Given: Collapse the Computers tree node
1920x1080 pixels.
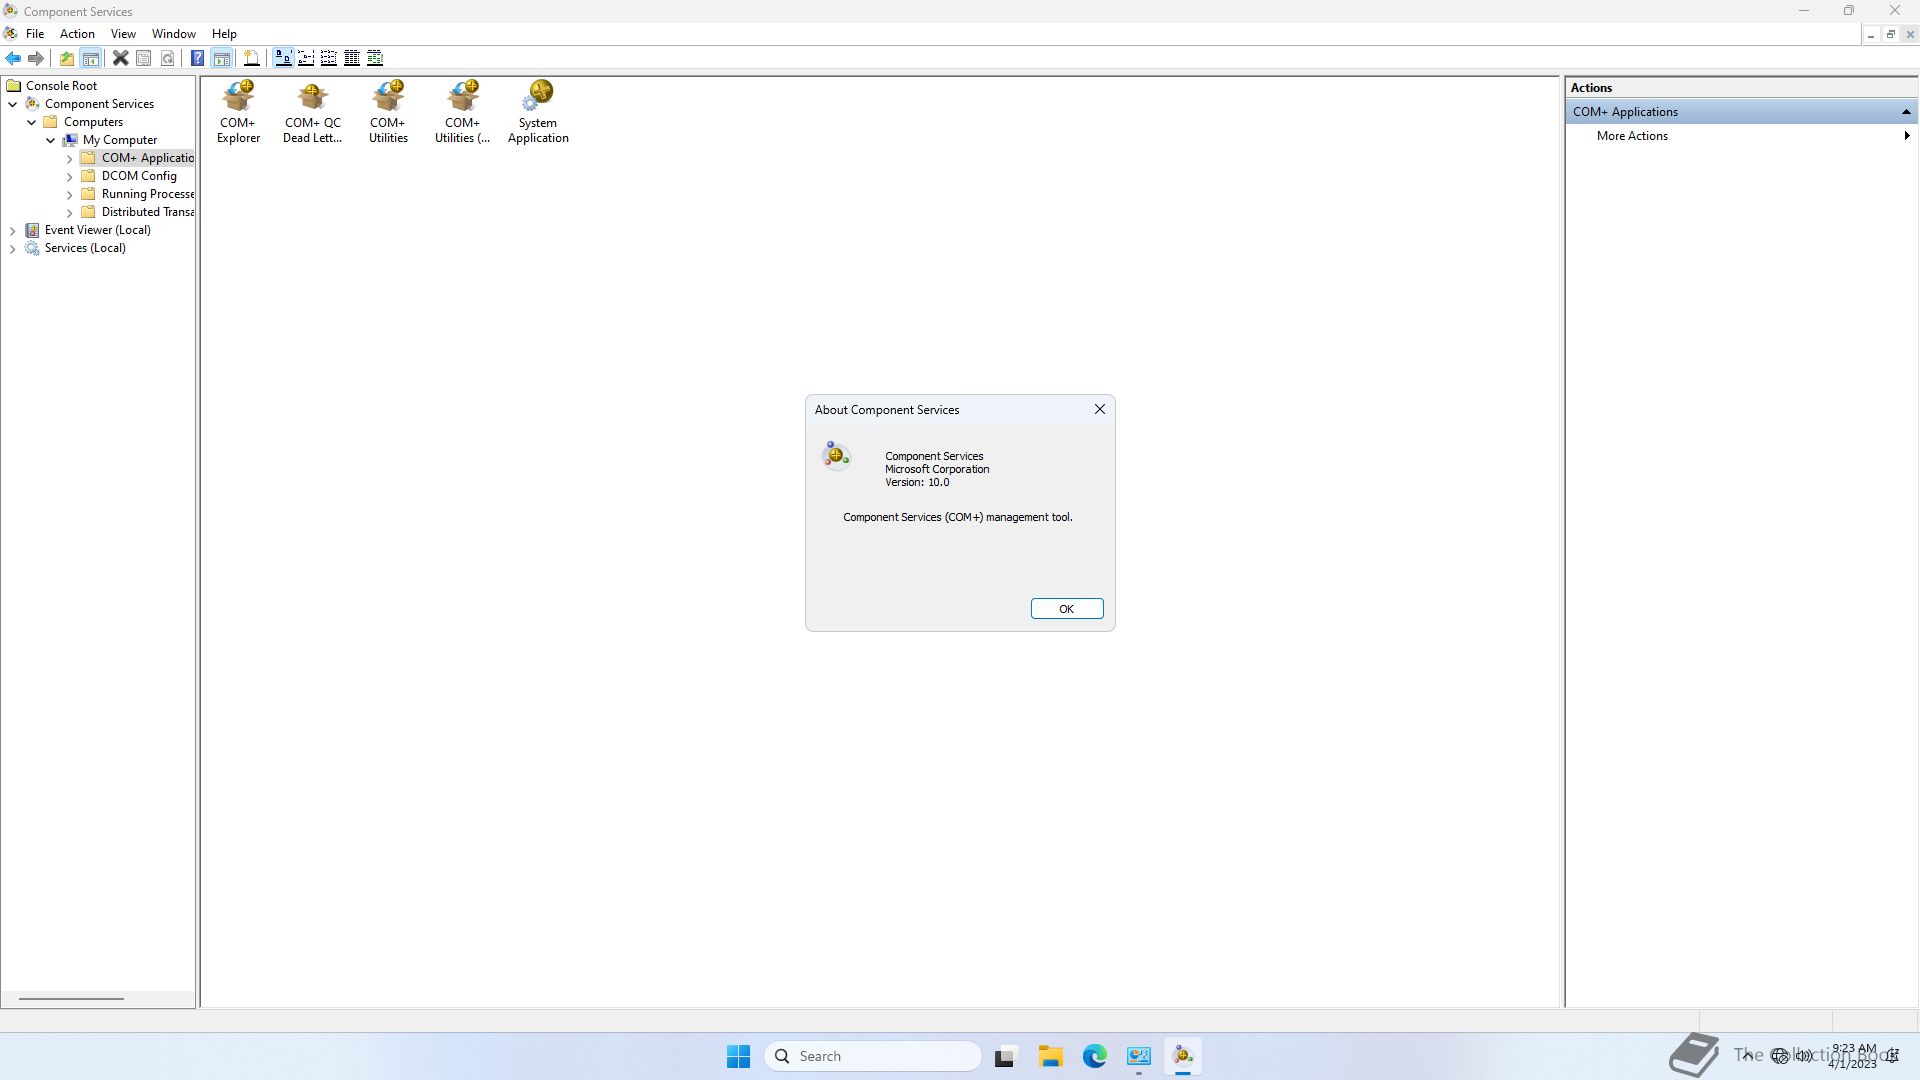Looking at the screenshot, I should [x=32, y=122].
